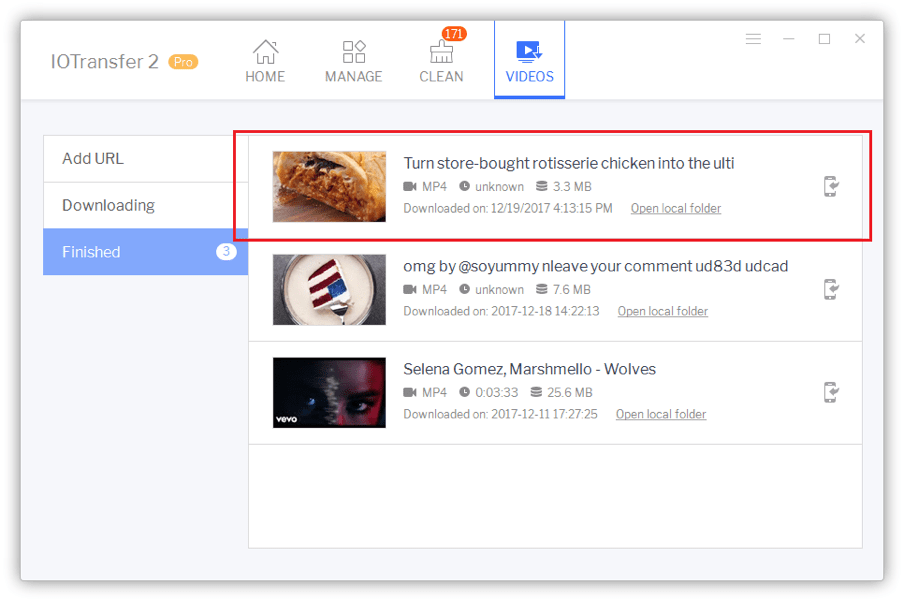This screenshot has width=904, height=601.
Task: Click the Selena Gomez Wolves thumbnail
Action: [x=328, y=392]
